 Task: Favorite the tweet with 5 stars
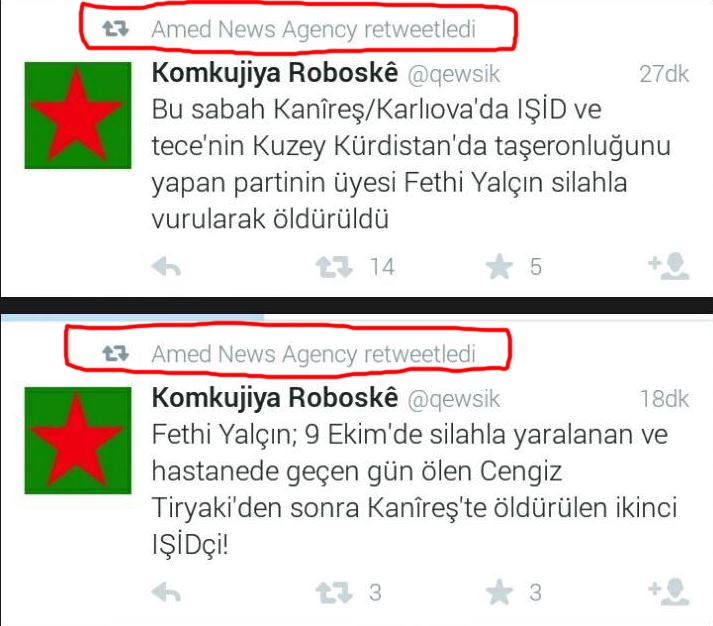pos(499,267)
